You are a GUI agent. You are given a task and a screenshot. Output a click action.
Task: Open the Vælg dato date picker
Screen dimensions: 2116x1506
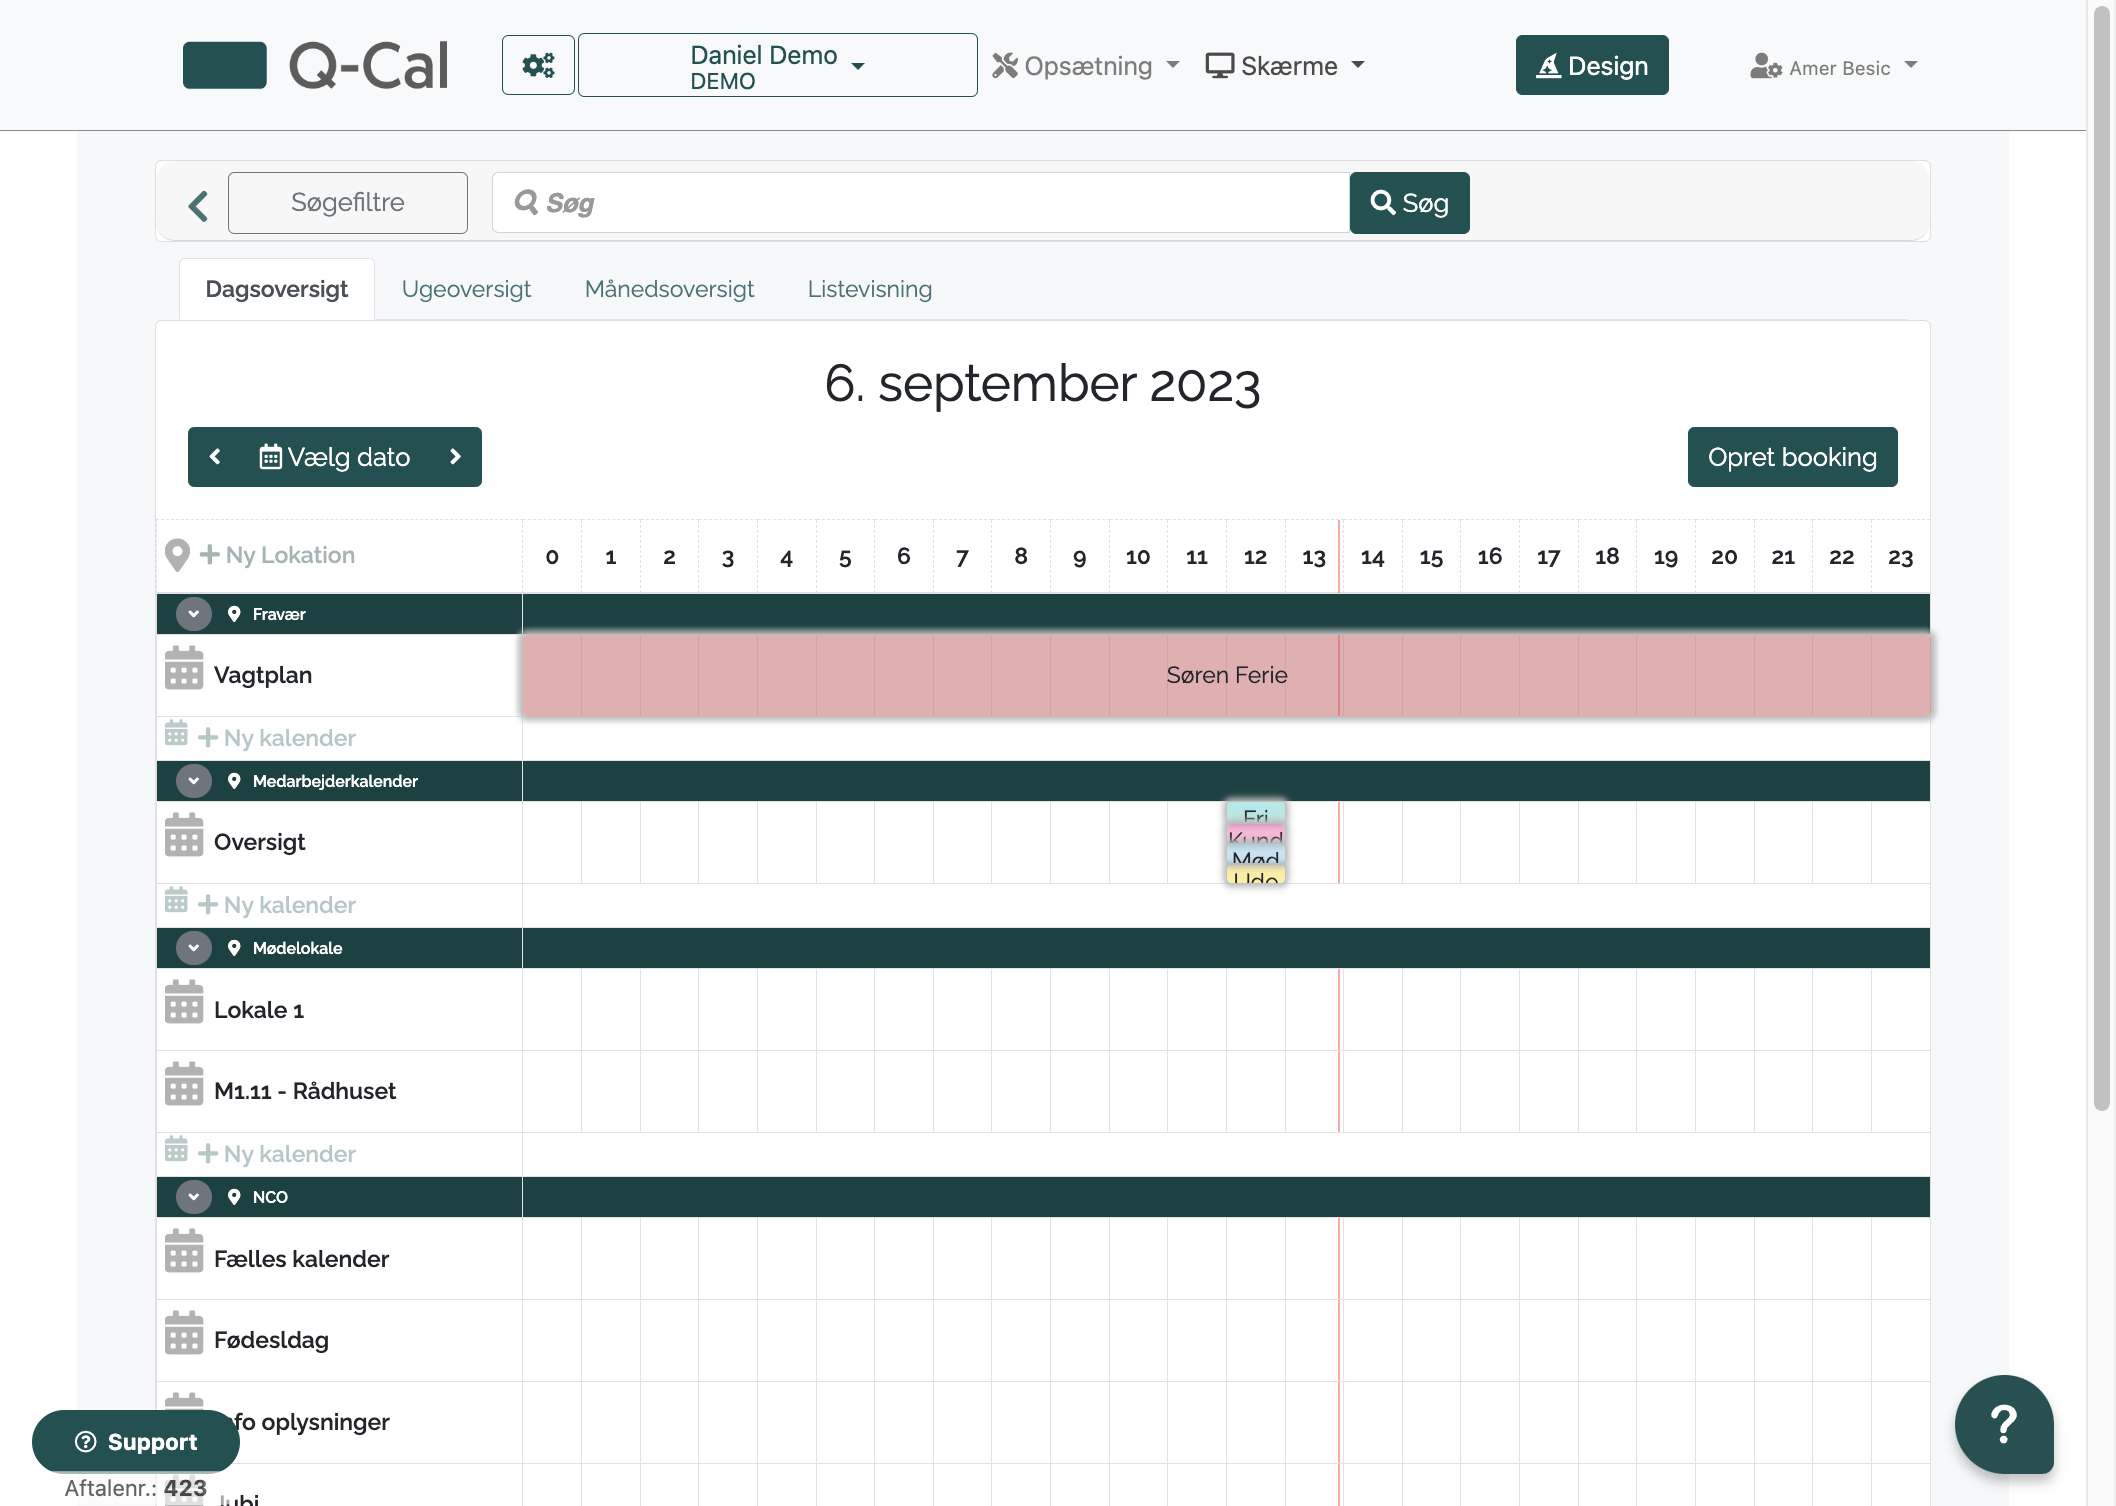[x=335, y=457]
